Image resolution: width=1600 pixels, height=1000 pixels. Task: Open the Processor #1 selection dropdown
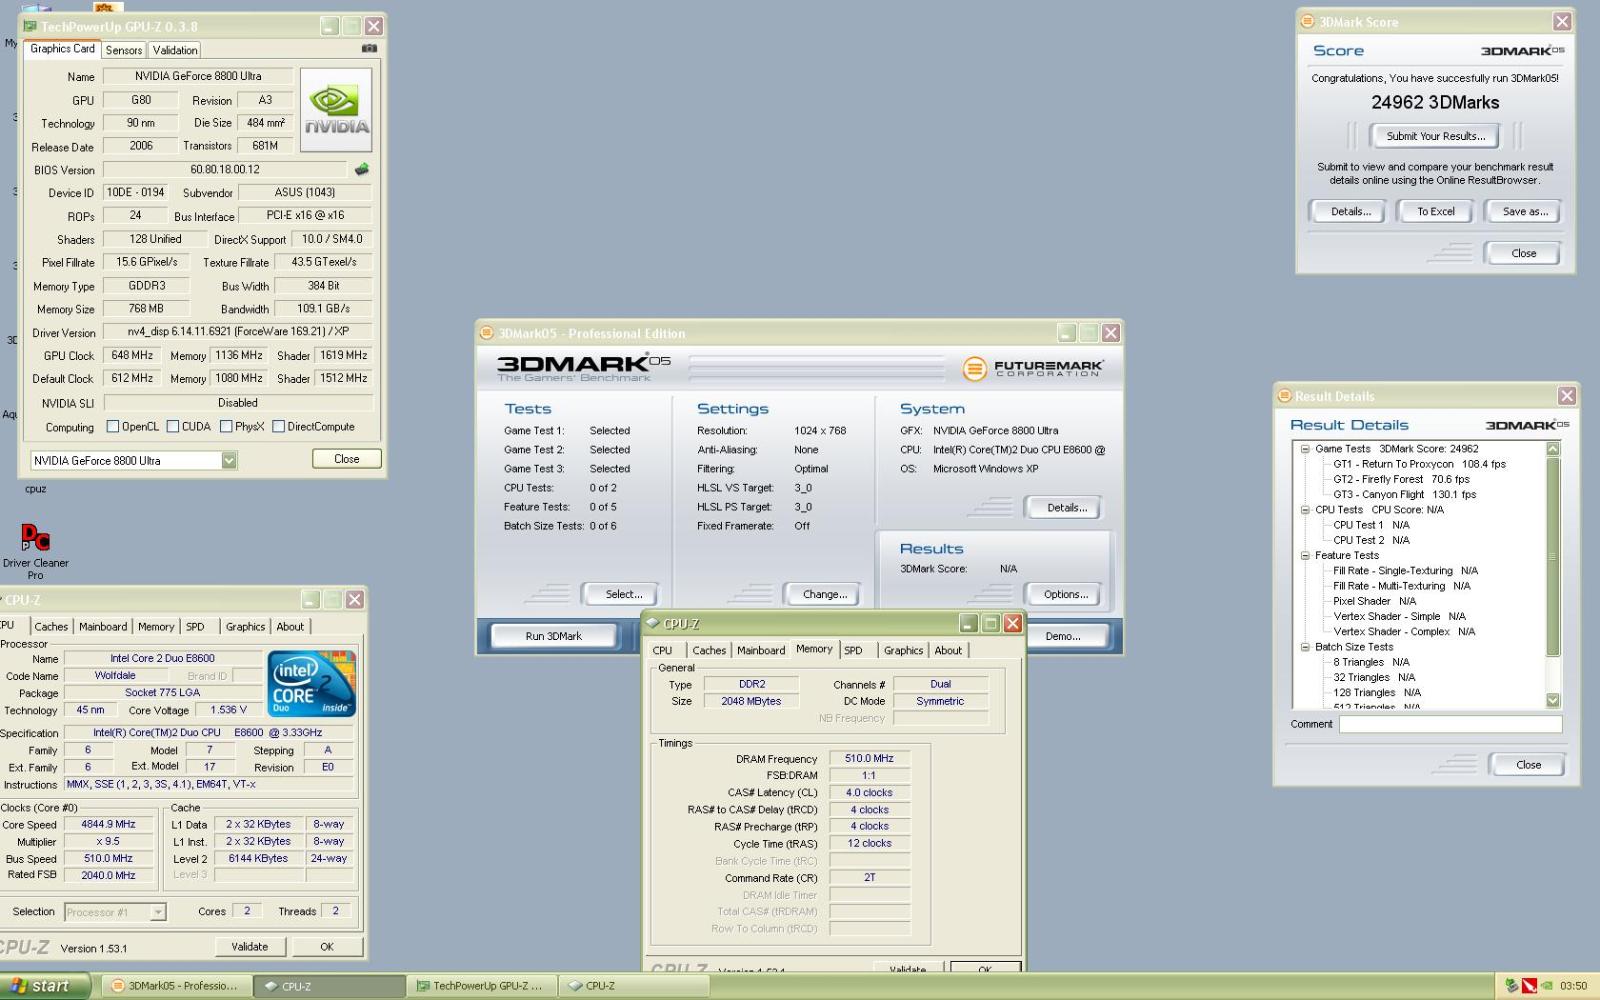pos(158,912)
